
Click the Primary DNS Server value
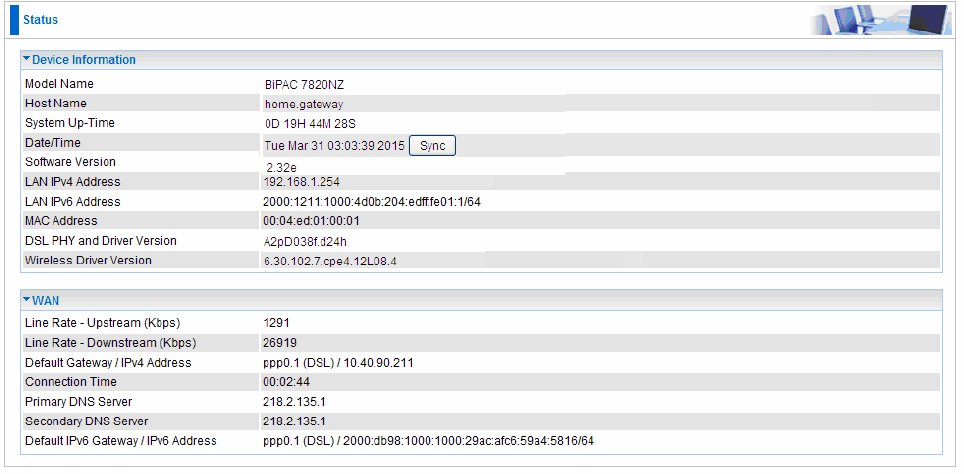click(x=294, y=401)
